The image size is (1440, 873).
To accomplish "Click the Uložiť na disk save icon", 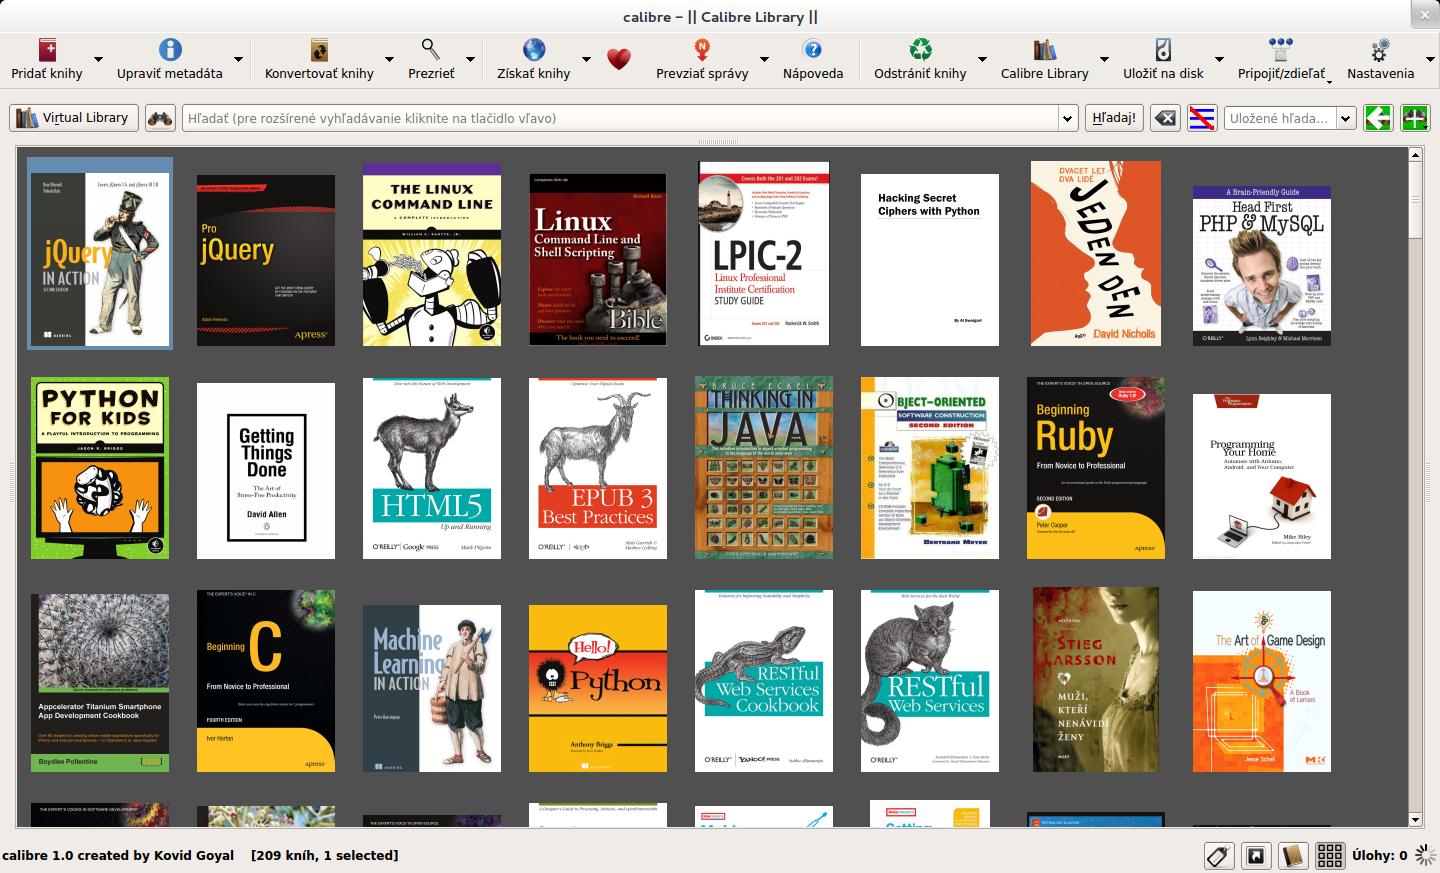I will click(1163, 50).
